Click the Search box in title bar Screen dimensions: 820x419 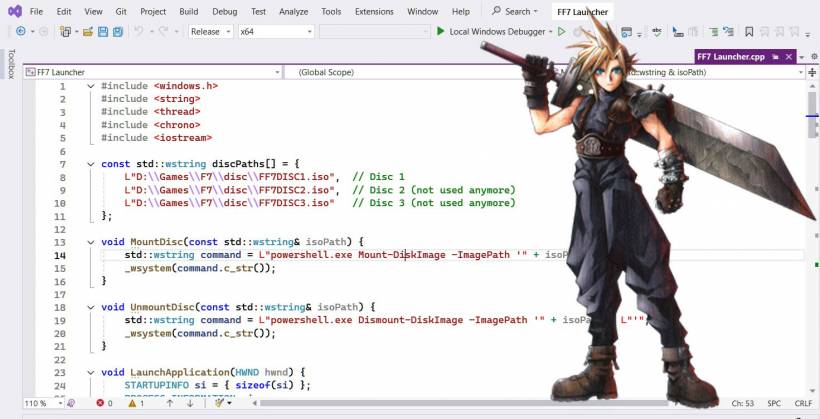[x=515, y=11]
